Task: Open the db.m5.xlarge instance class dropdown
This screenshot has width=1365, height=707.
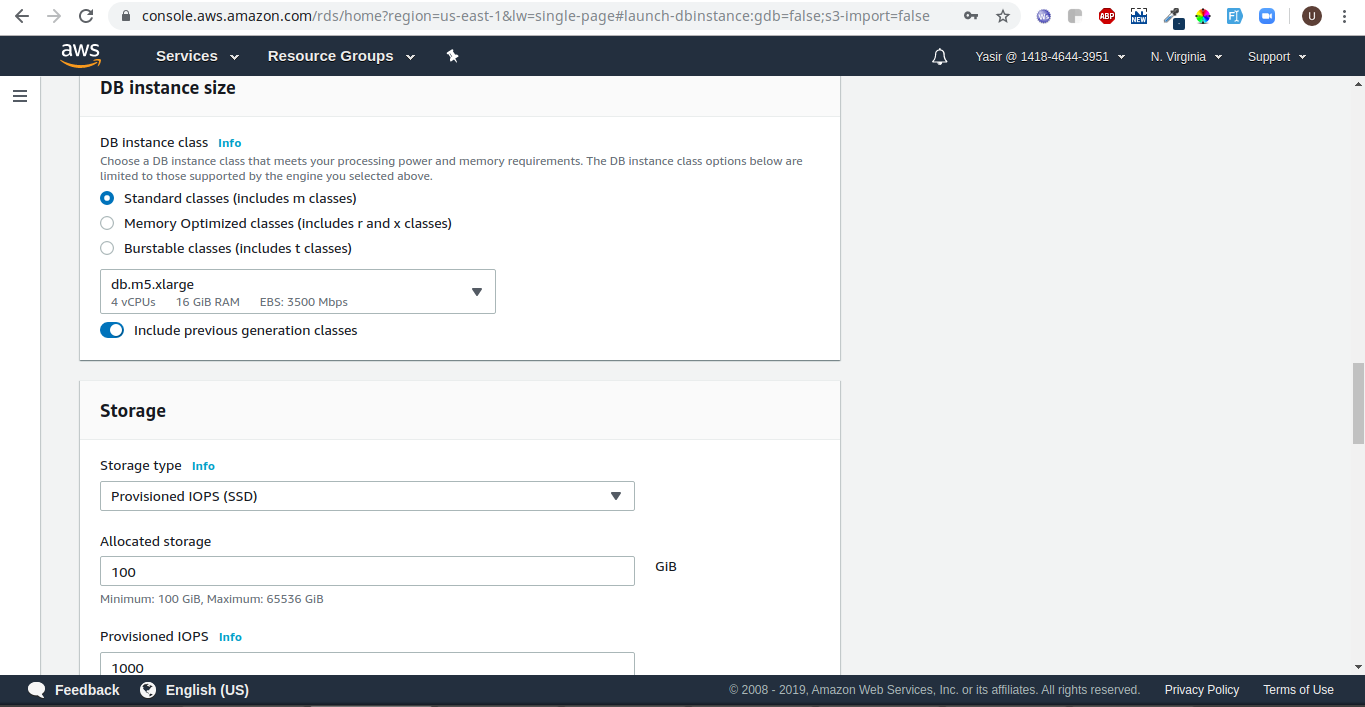Action: coord(297,291)
